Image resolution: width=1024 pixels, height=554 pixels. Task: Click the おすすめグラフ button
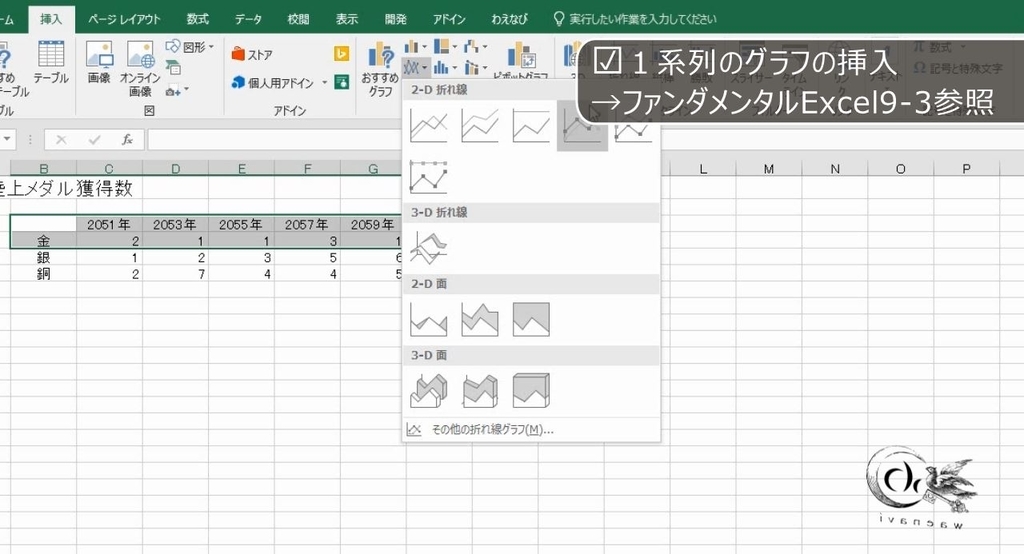(x=380, y=70)
